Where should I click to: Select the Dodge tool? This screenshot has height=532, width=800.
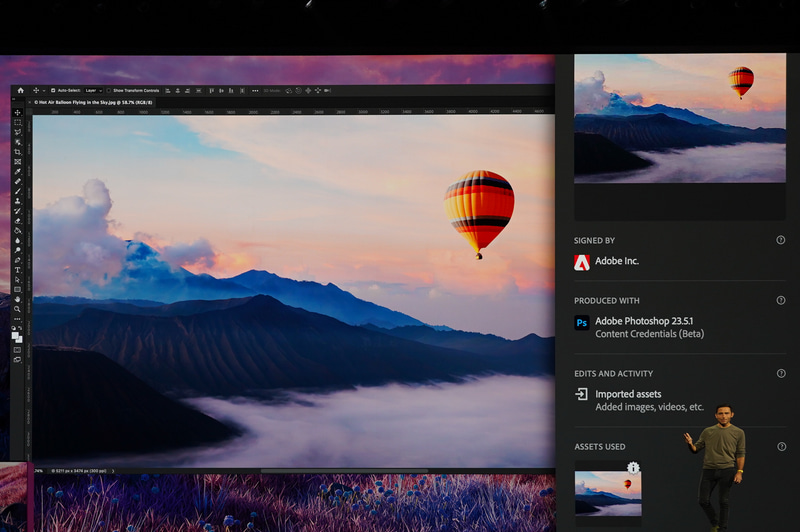coord(17,250)
